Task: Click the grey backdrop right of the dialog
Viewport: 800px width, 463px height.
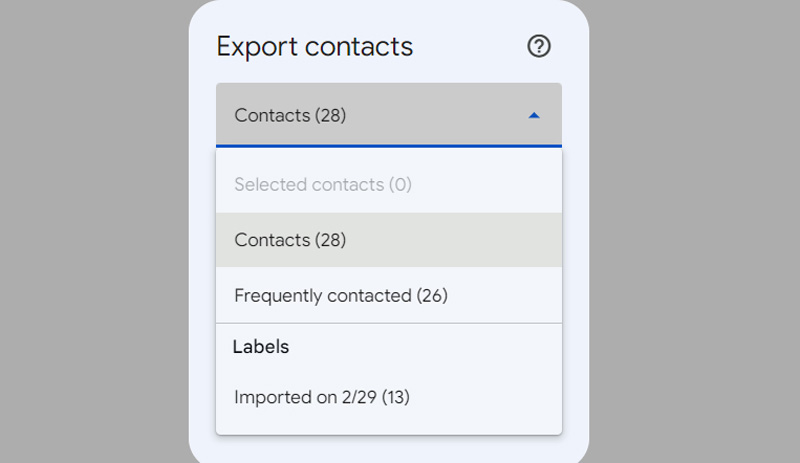Action: 694,230
